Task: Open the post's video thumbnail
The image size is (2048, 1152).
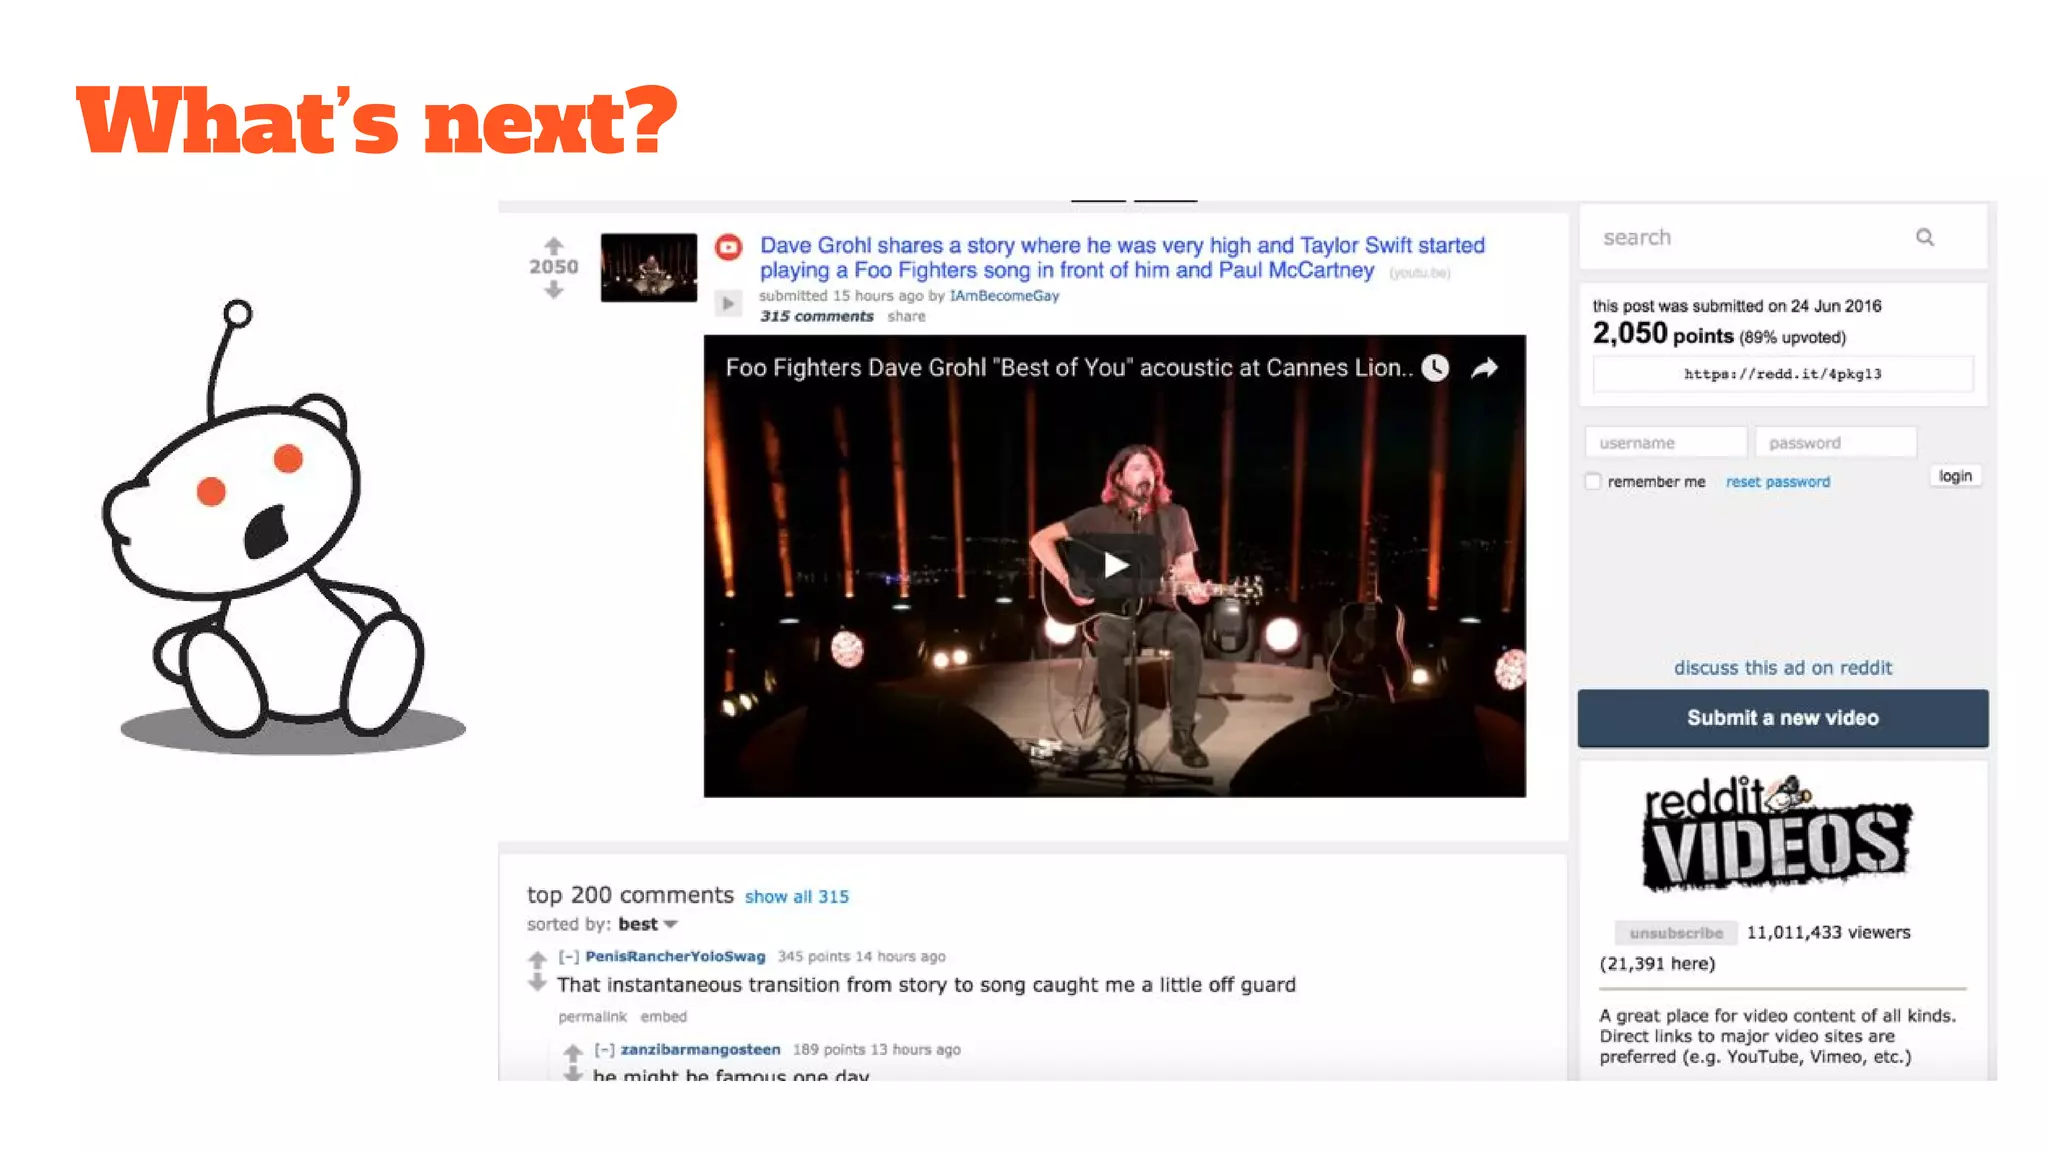Action: pyautogui.click(x=649, y=268)
